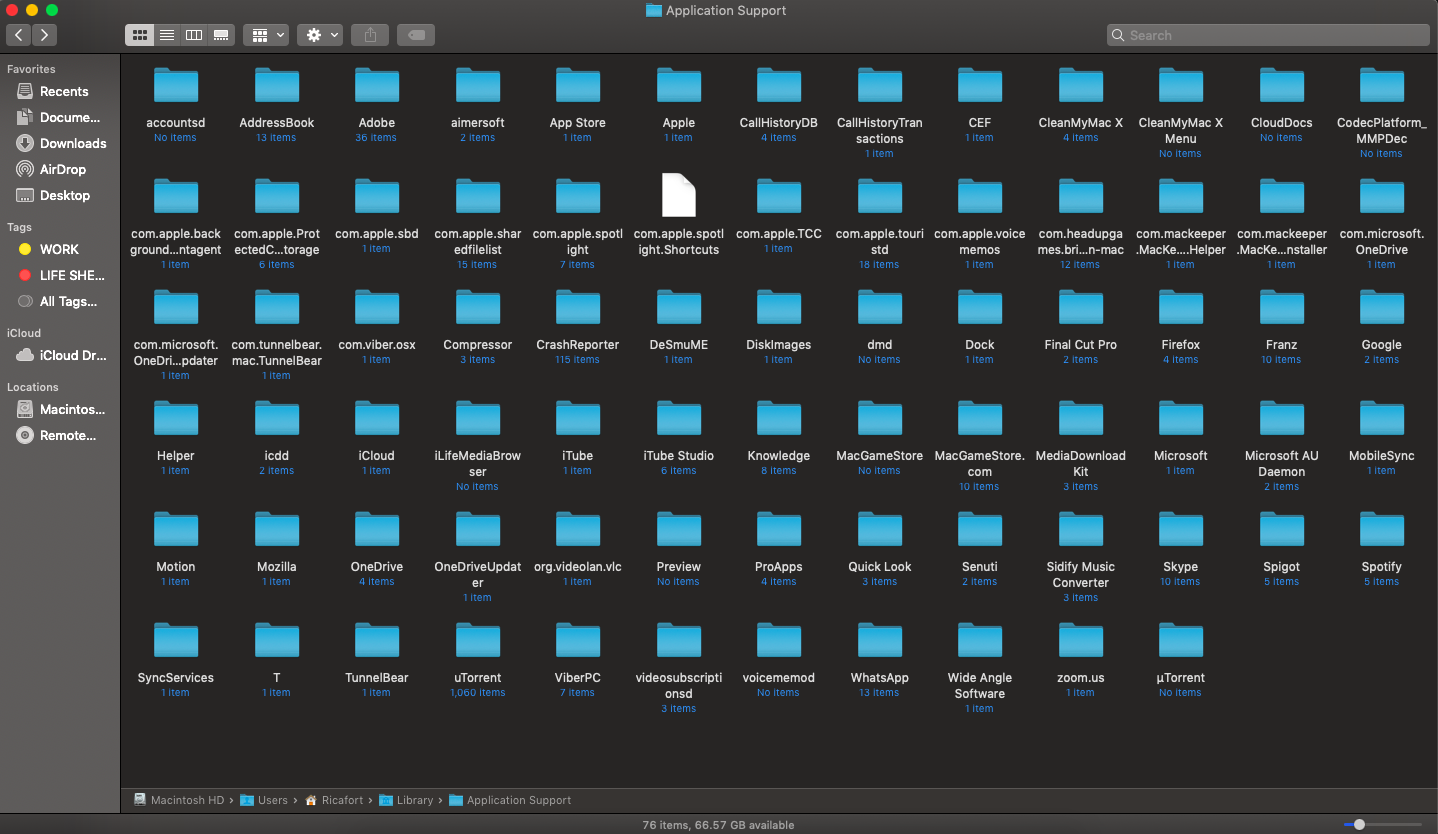The height and width of the screenshot is (834, 1438).
Task: Select the Microsoft folder icon
Action: click(1181, 419)
